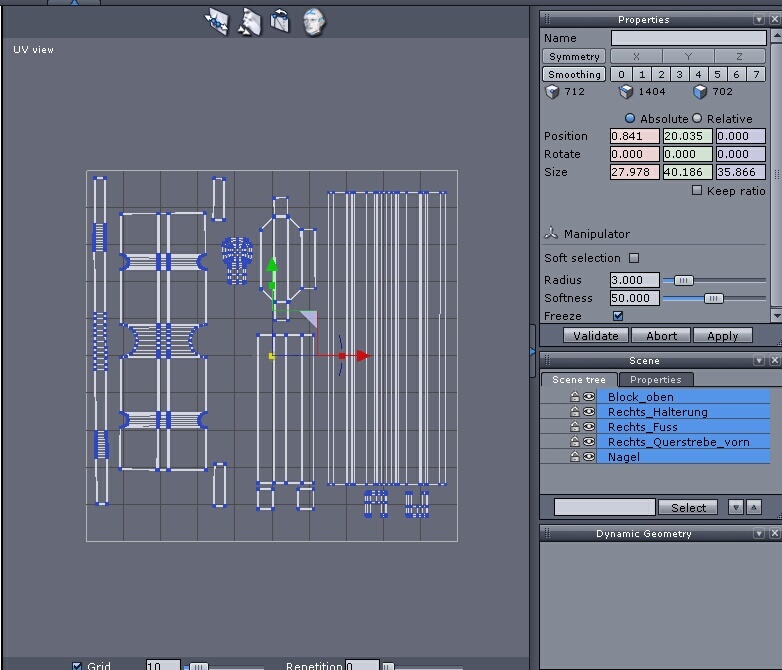
Task: Click the second UV toolbar icon with face plane
Action: 249,22
